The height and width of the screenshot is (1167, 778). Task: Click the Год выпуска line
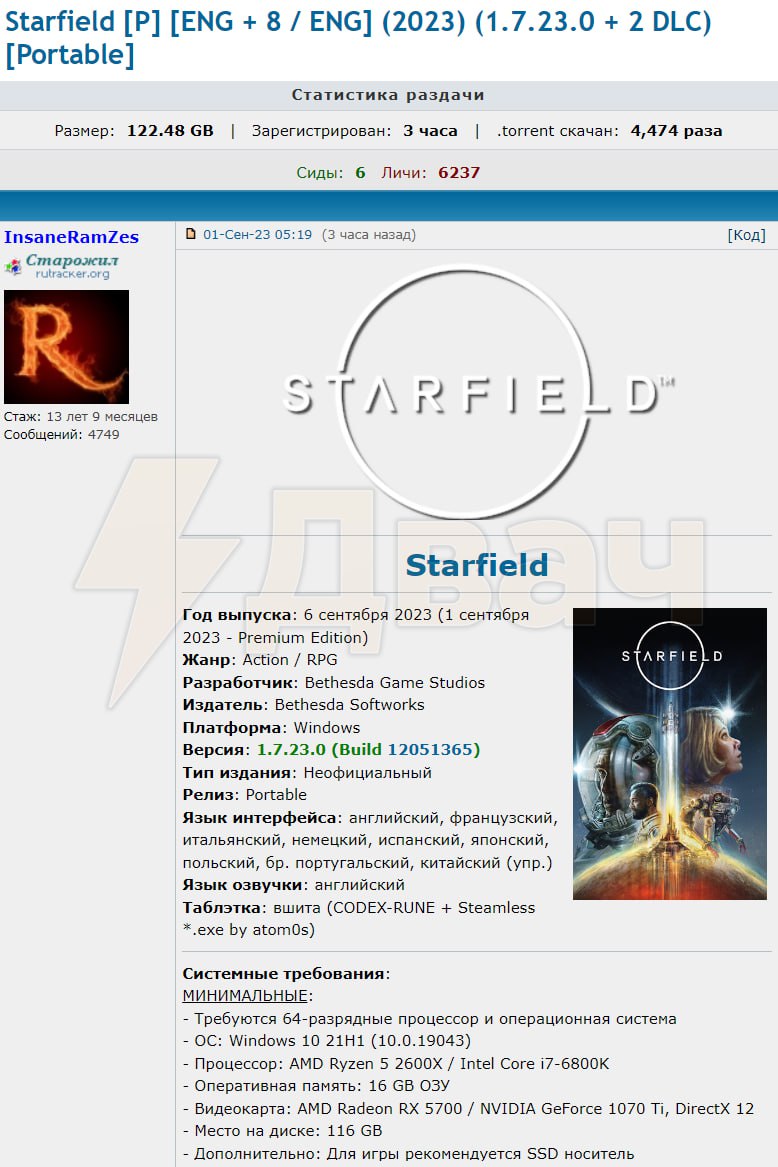tap(356, 626)
